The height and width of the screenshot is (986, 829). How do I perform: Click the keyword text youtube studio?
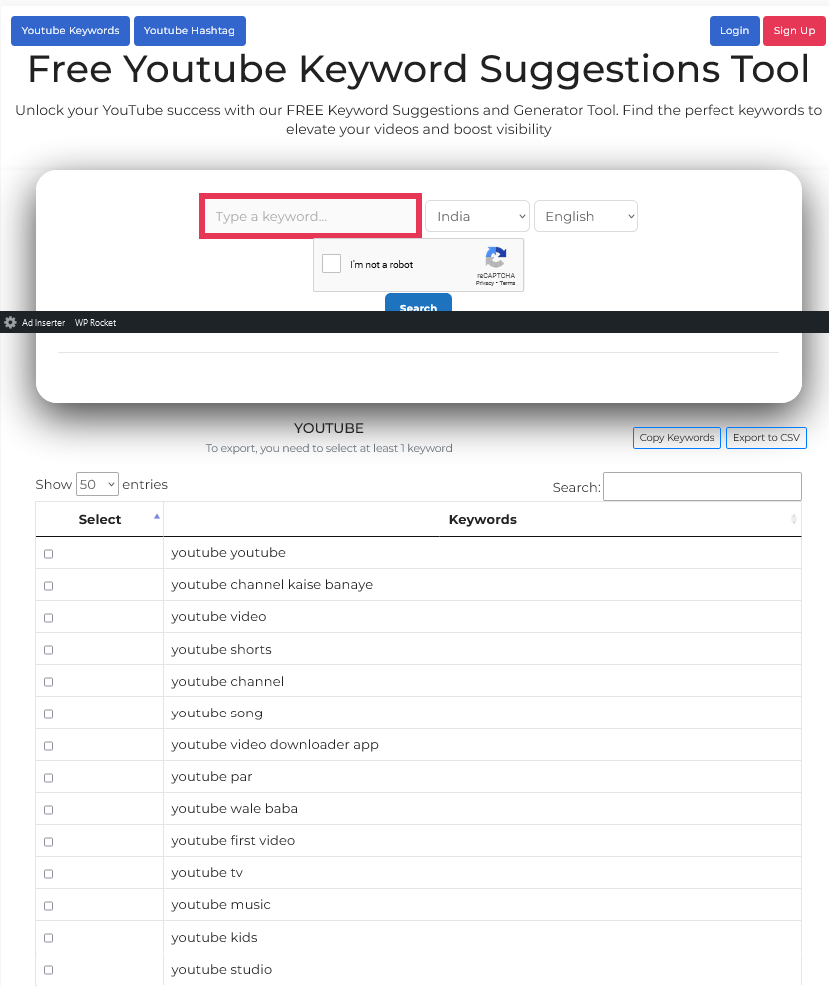pyautogui.click(x=221, y=970)
